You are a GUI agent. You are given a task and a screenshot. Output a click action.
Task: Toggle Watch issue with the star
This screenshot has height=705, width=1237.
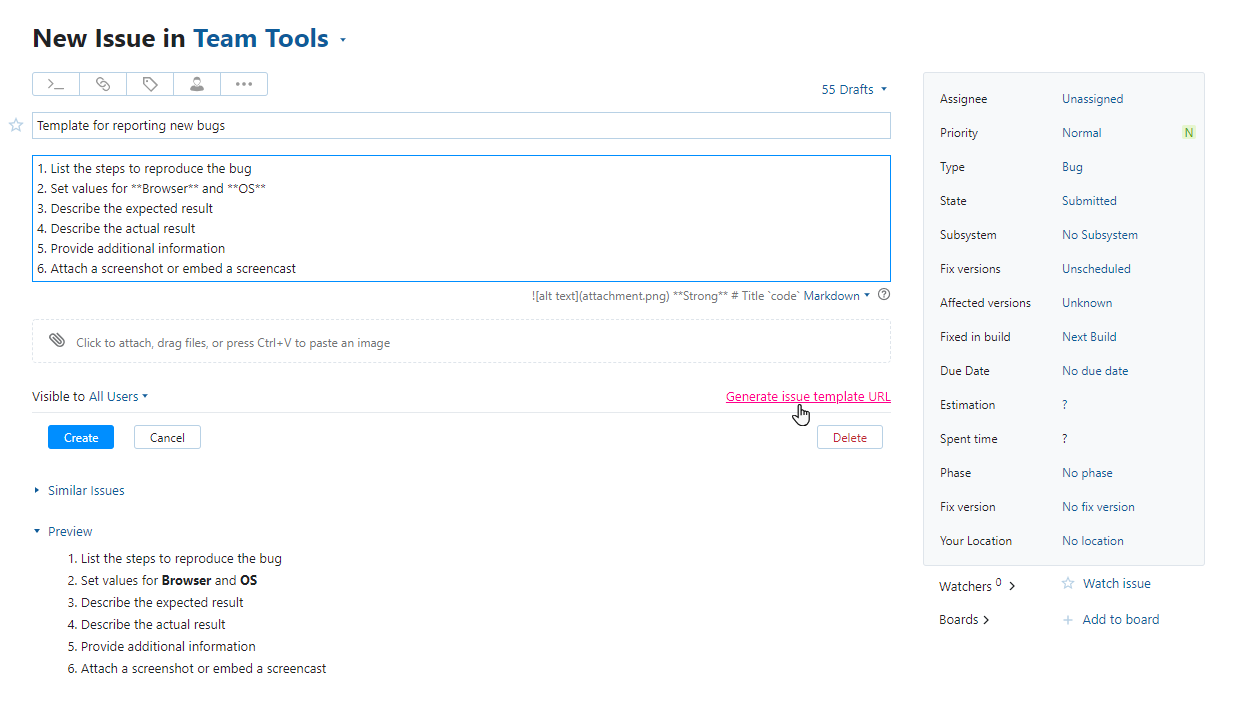coord(1068,583)
